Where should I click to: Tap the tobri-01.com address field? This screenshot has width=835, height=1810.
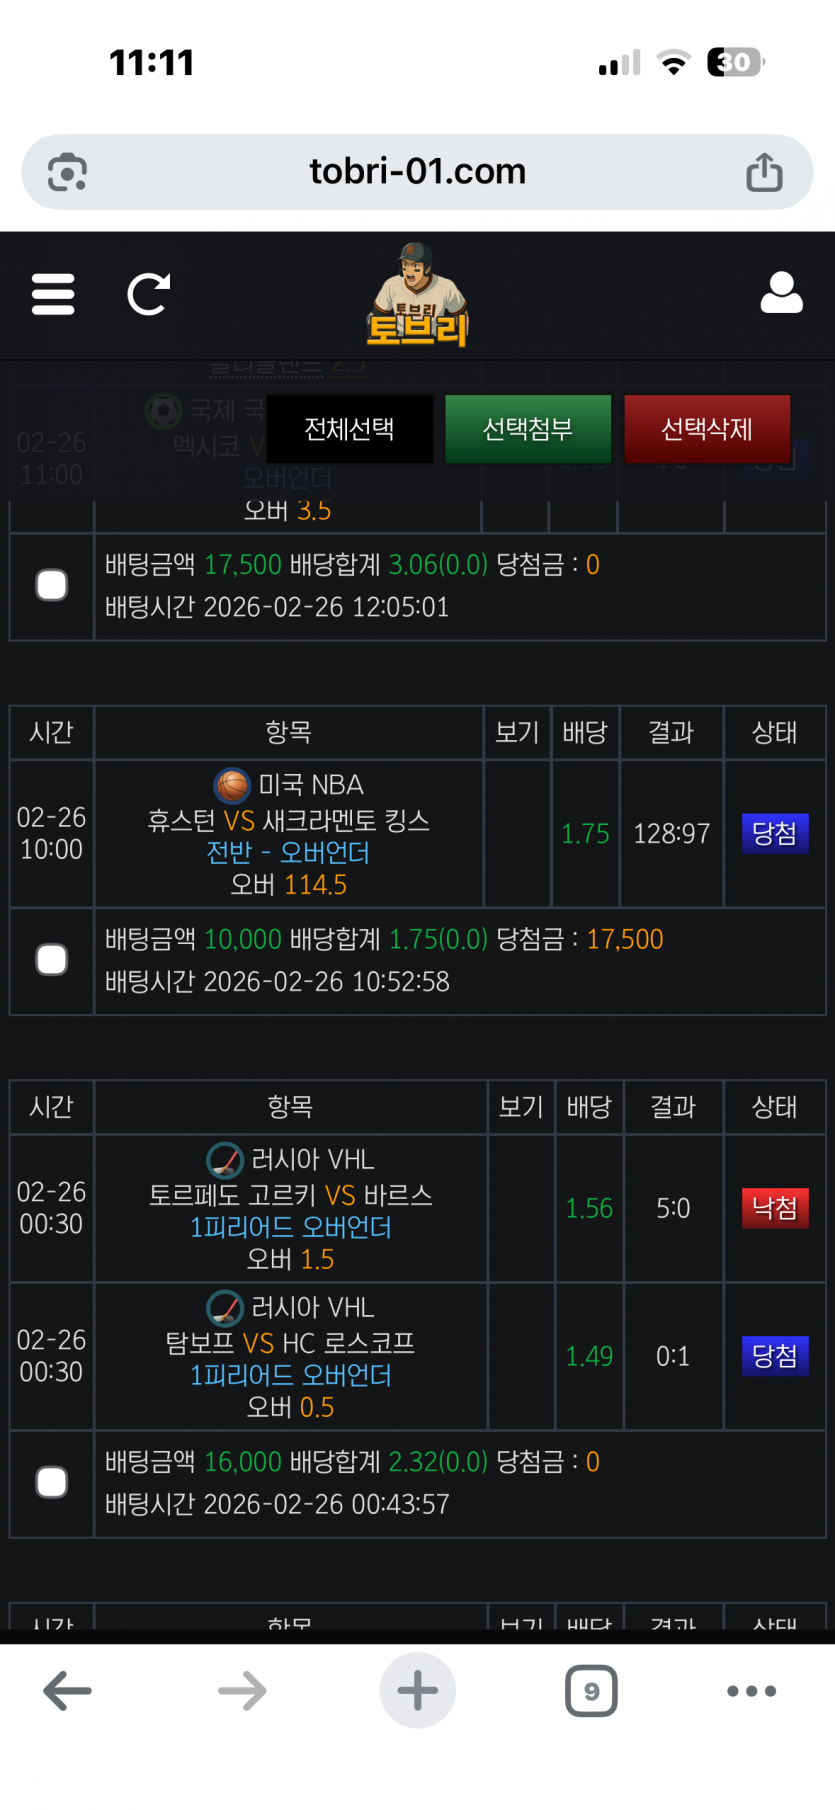[417, 172]
